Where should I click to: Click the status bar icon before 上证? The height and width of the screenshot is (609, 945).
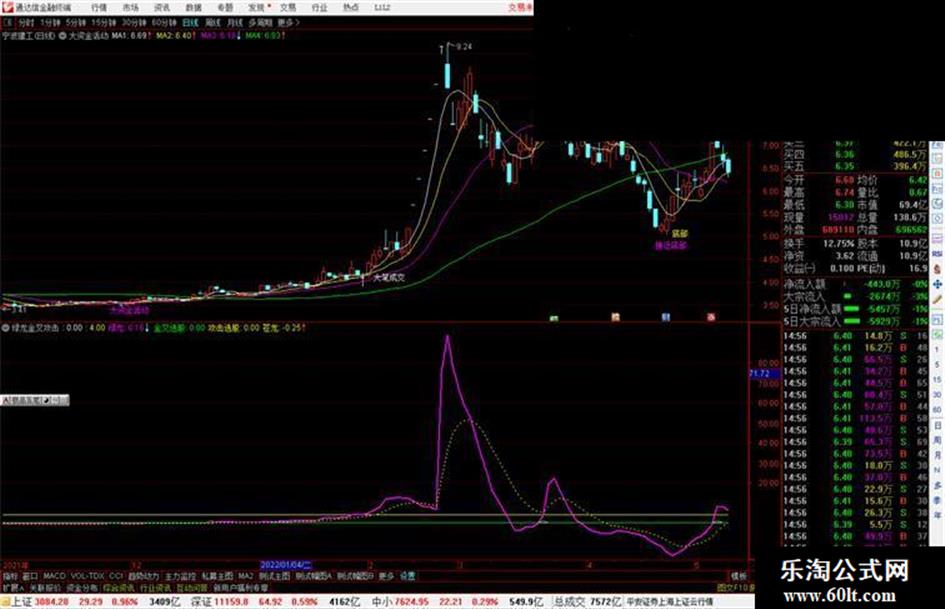5,602
